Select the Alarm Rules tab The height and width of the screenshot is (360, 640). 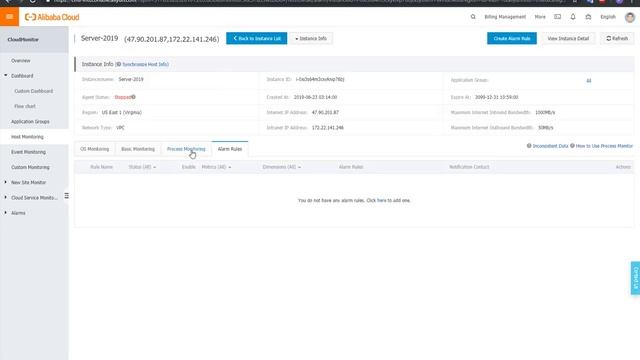click(x=230, y=149)
